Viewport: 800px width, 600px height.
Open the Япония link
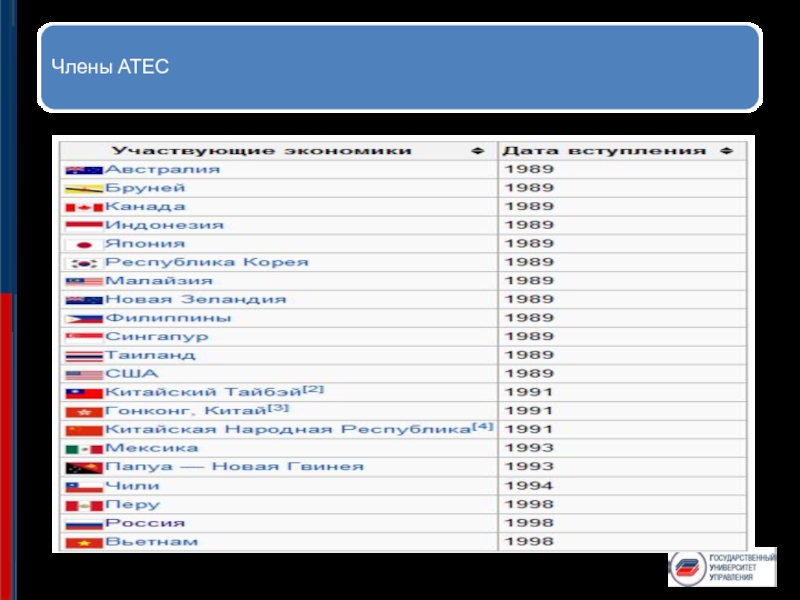[x=145, y=244]
